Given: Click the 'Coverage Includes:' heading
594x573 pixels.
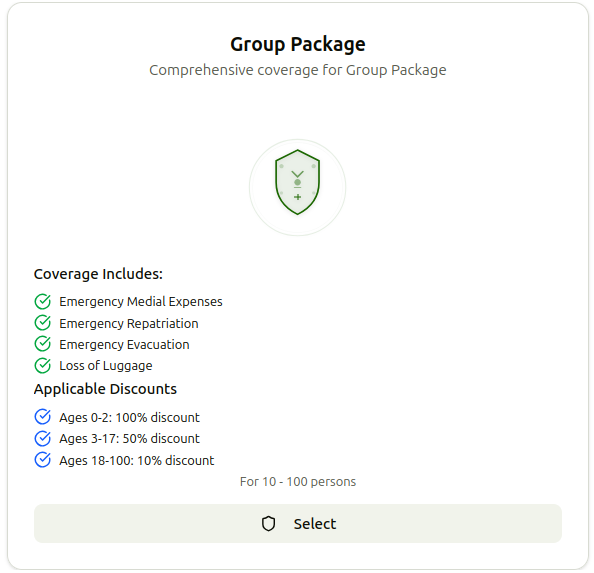Looking at the screenshot, I should click(98, 274).
